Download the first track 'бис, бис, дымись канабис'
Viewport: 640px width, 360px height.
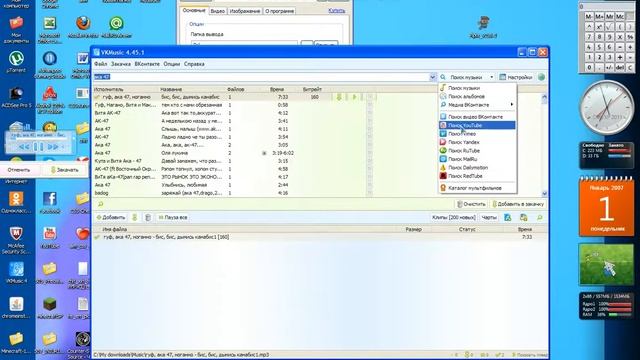click(339, 97)
